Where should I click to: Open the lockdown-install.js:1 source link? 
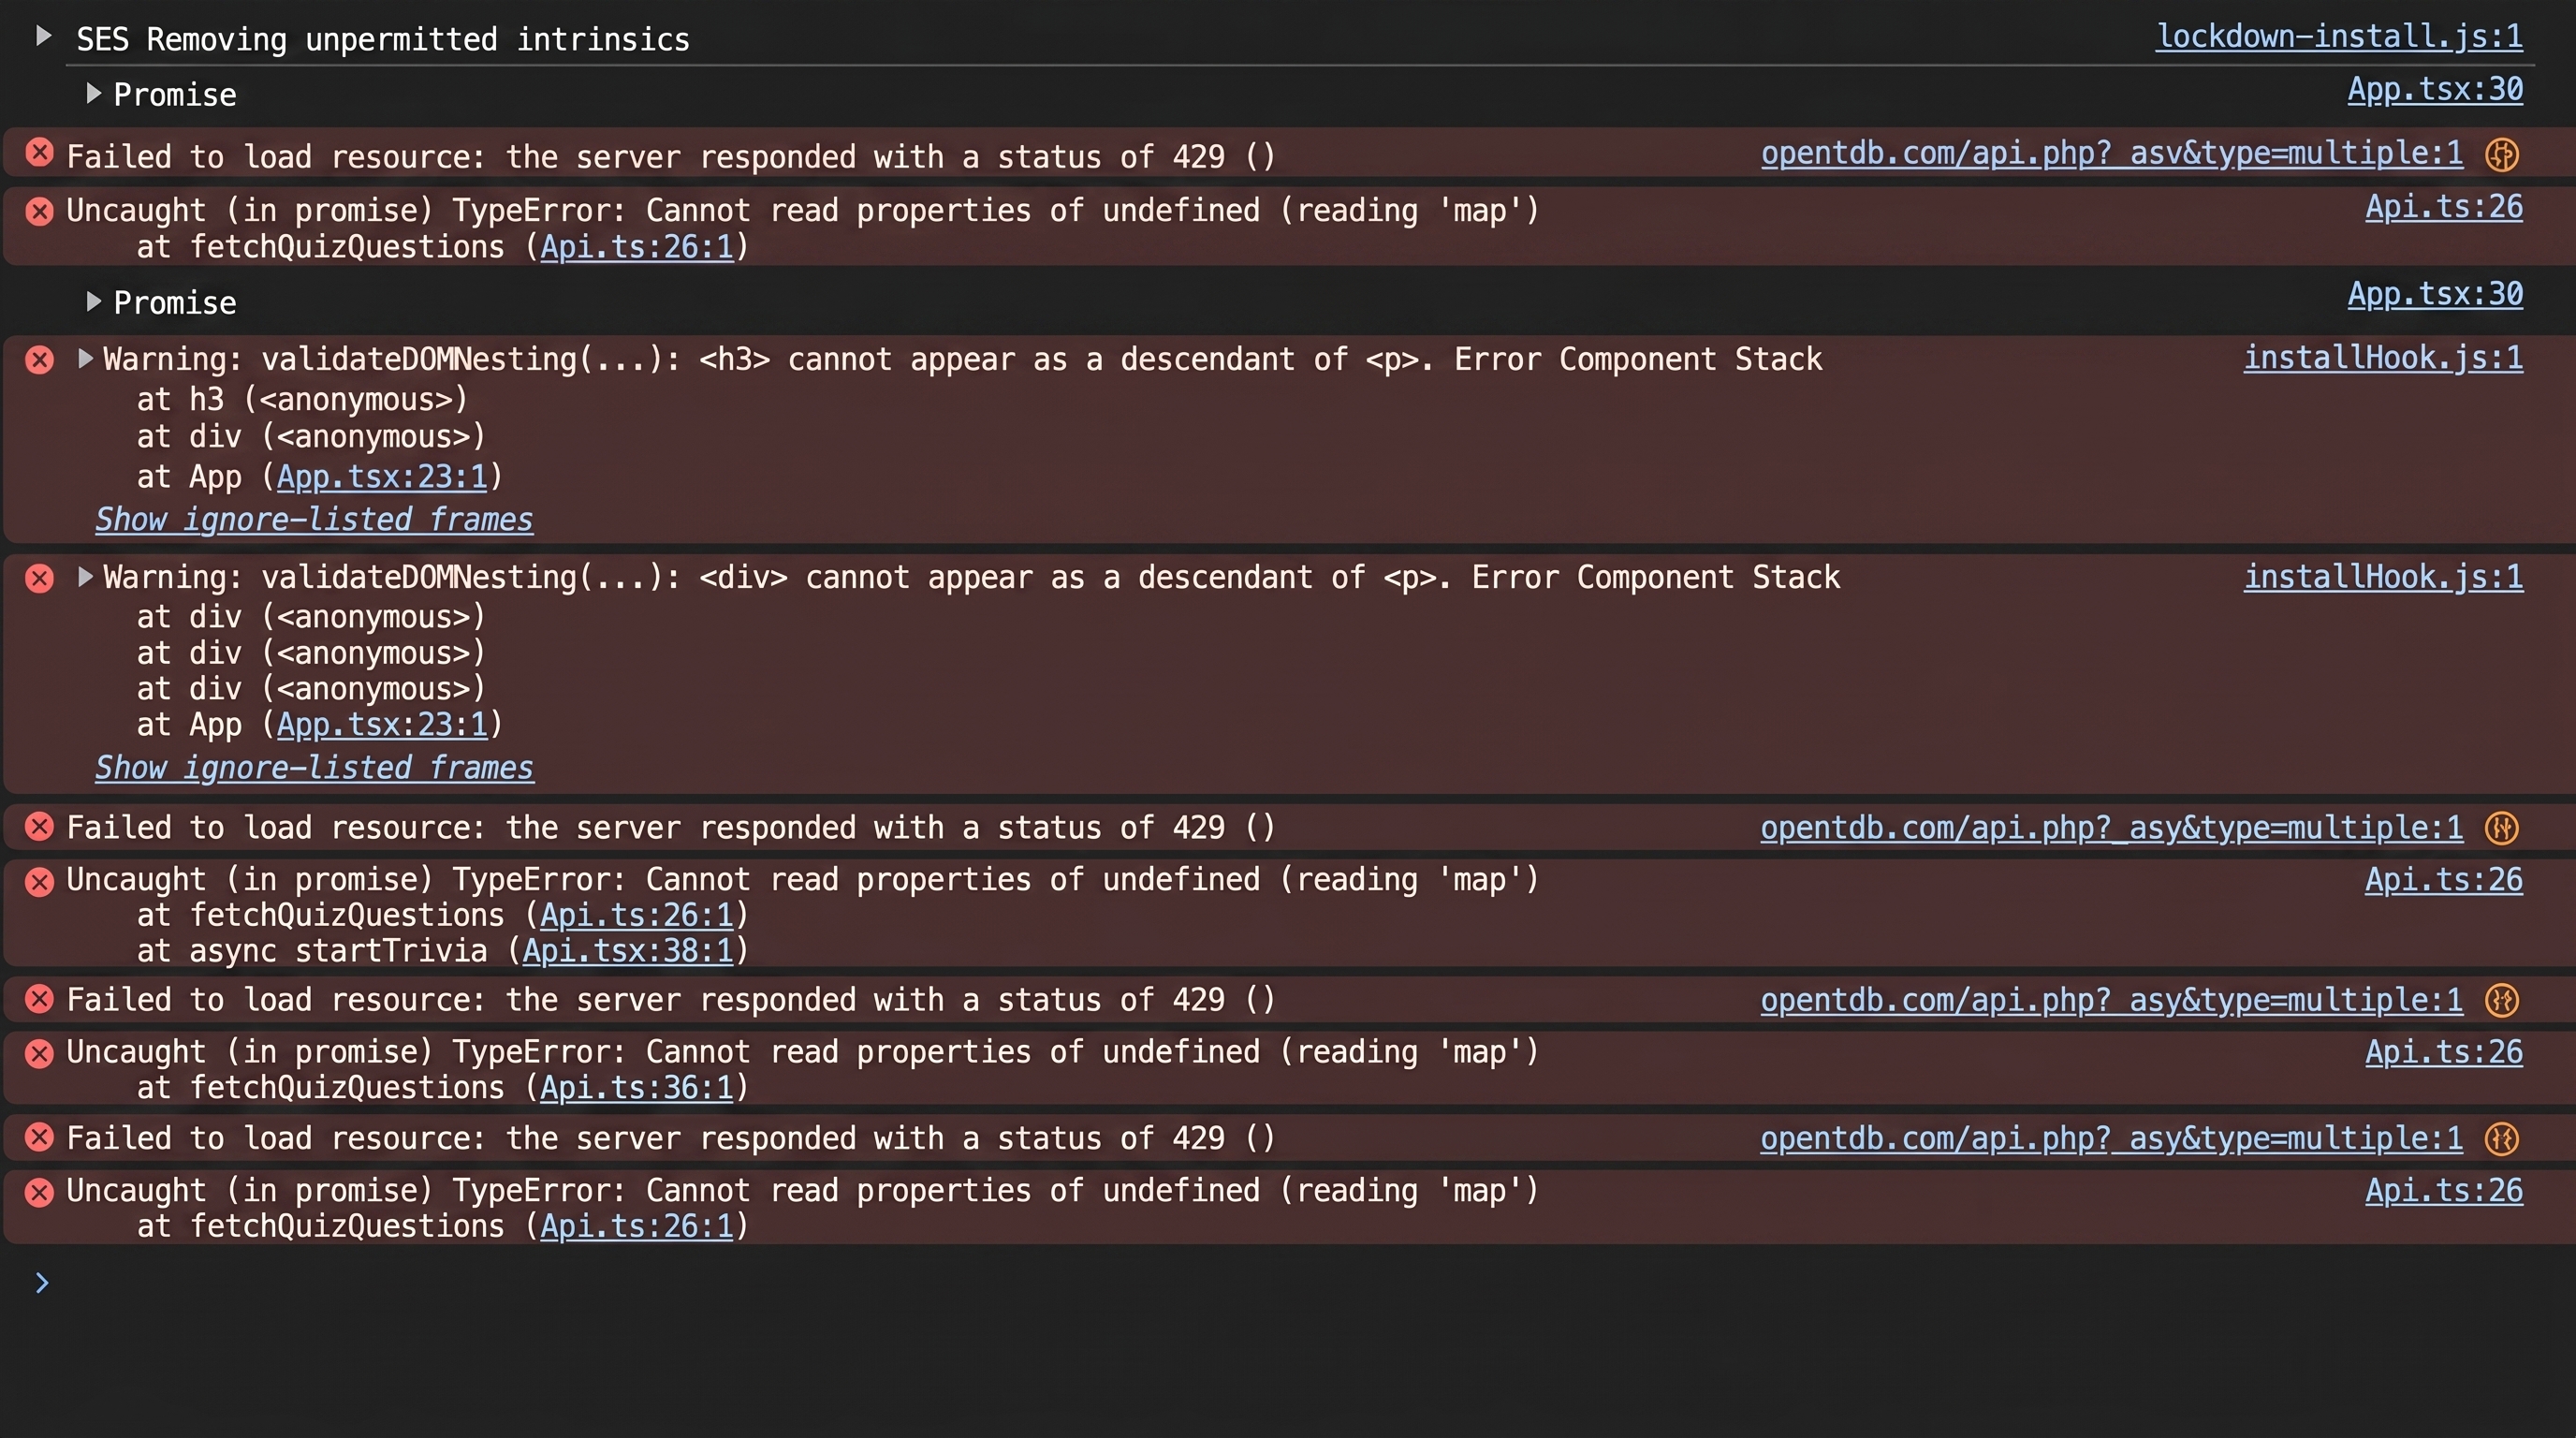[2339, 37]
